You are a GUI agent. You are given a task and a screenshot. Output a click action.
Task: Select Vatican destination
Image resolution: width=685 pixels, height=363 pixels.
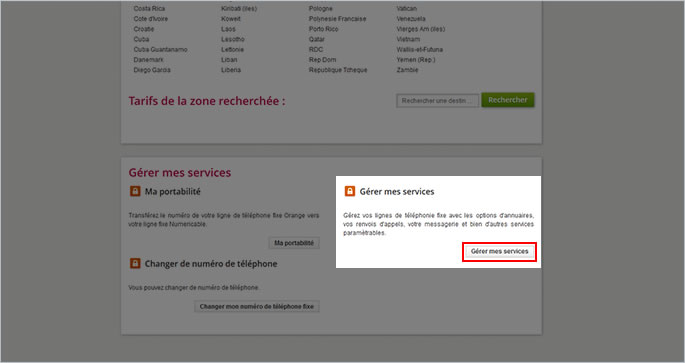(x=407, y=9)
